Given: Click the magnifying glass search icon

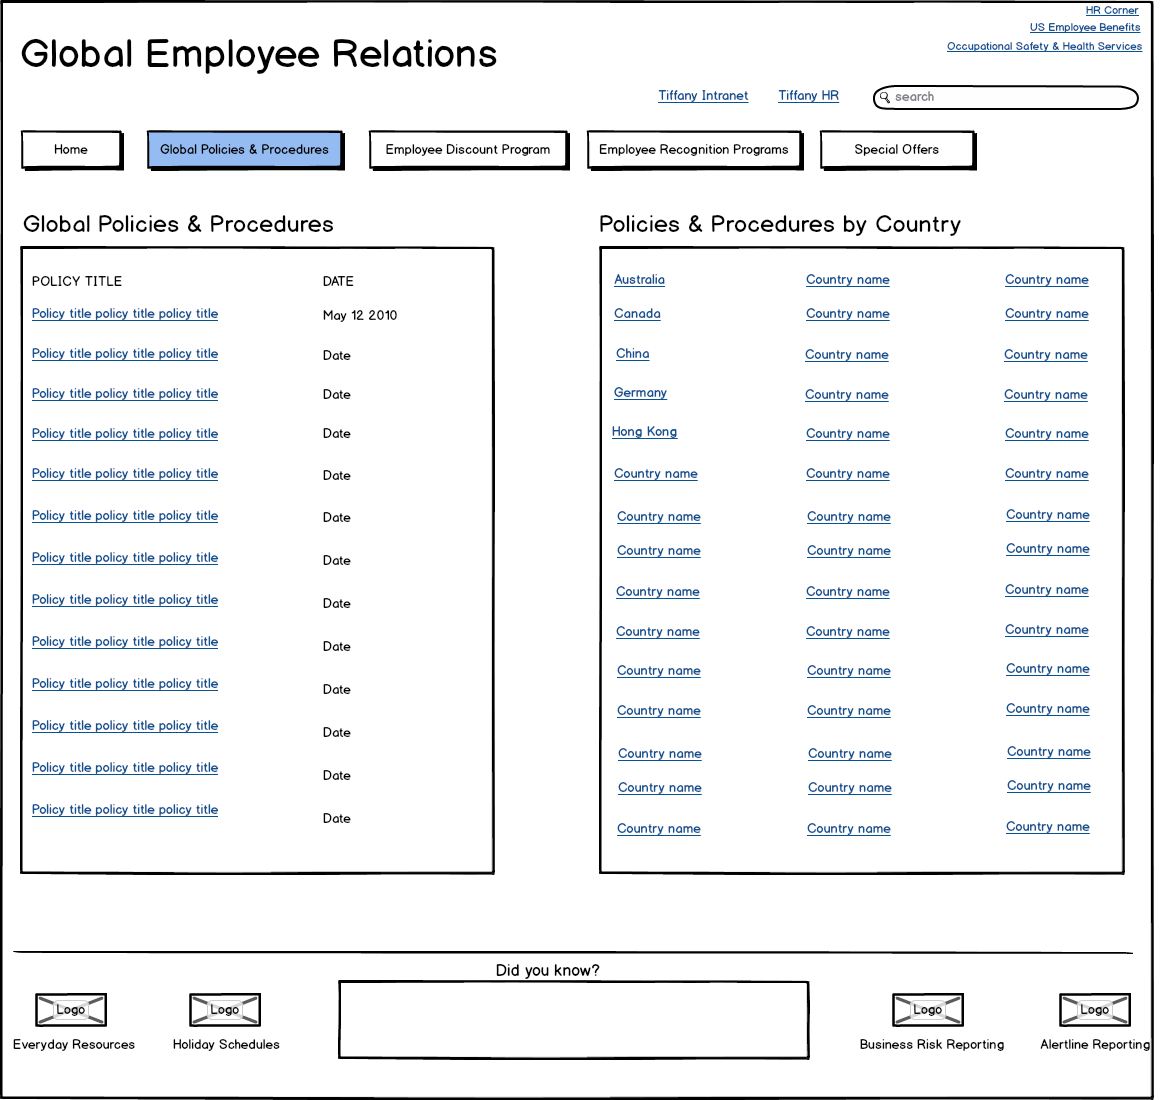Looking at the screenshot, I should (885, 97).
